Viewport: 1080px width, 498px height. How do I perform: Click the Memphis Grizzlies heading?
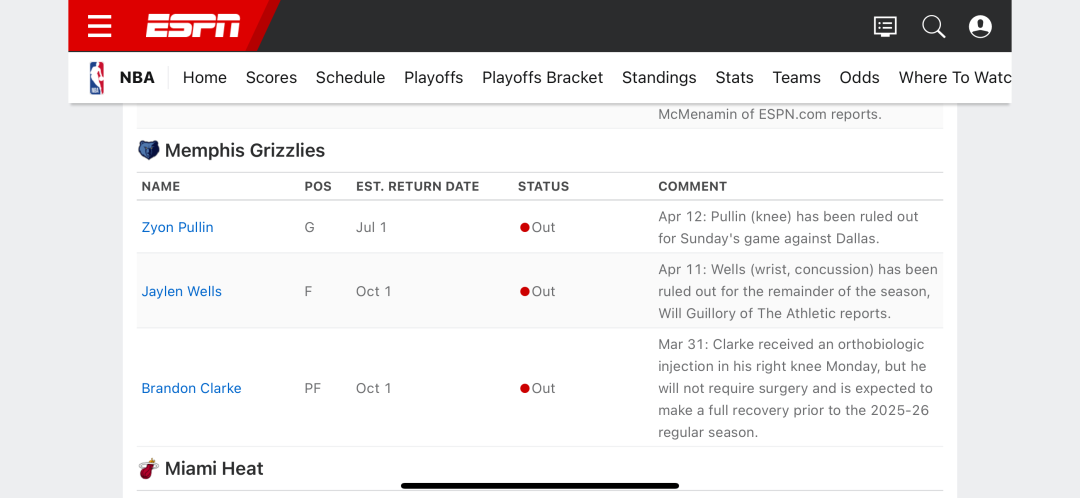pyautogui.click(x=245, y=150)
